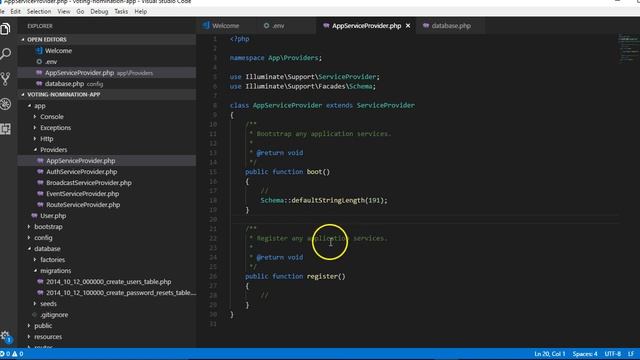Close the AppServiceProvider.php tab

(x=408, y=26)
